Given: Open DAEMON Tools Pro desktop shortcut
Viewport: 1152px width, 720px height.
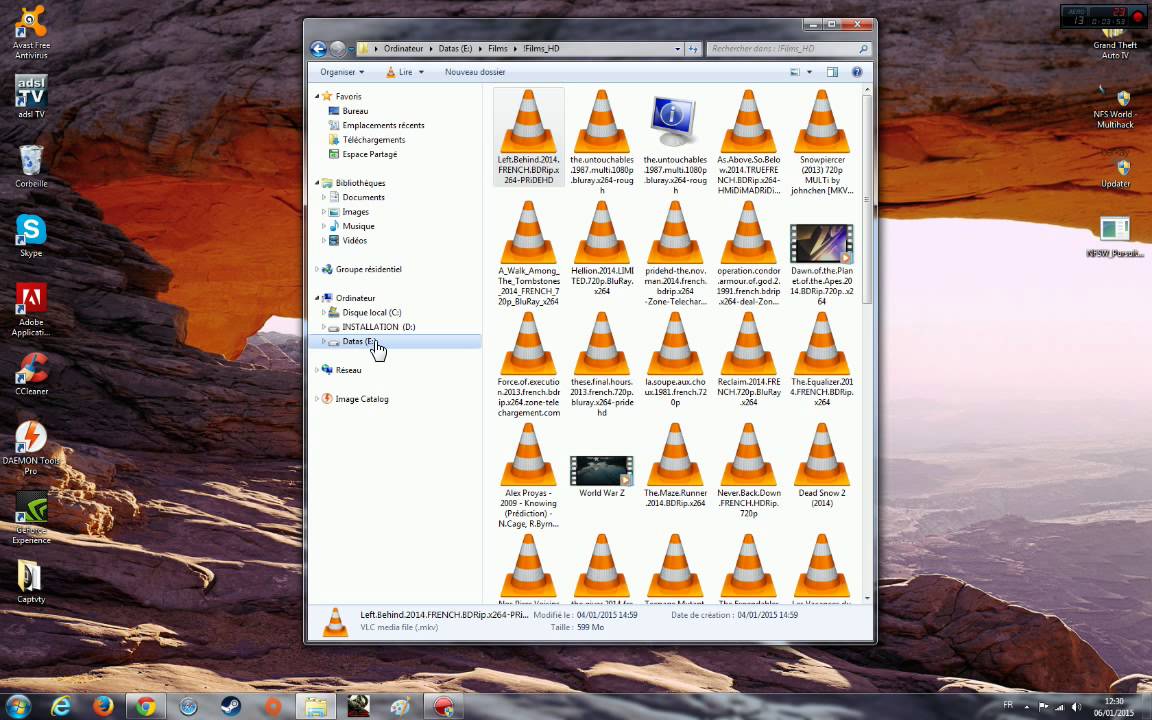Looking at the screenshot, I should pyautogui.click(x=30, y=448).
